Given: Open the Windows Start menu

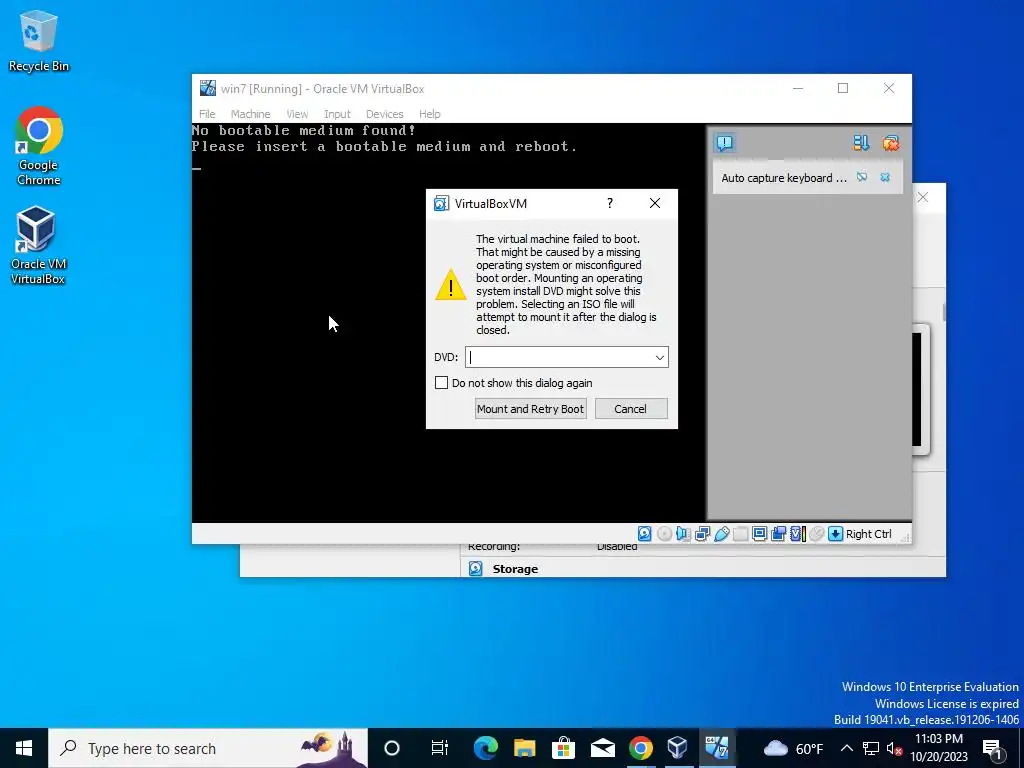Looking at the screenshot, I should 24,748.
